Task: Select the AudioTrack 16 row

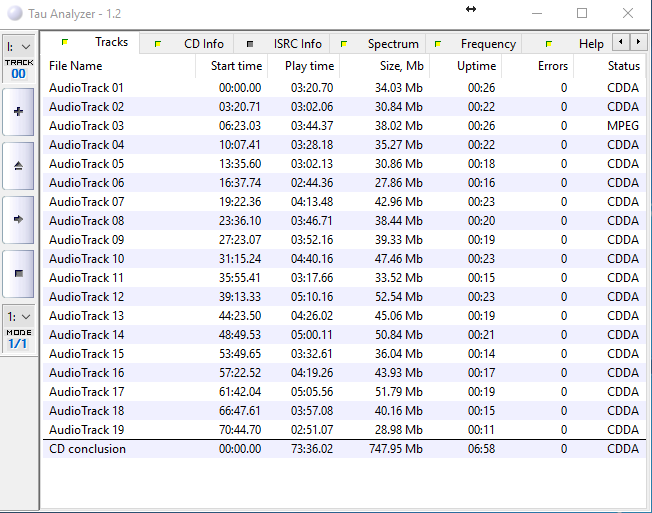Action: 344,373
